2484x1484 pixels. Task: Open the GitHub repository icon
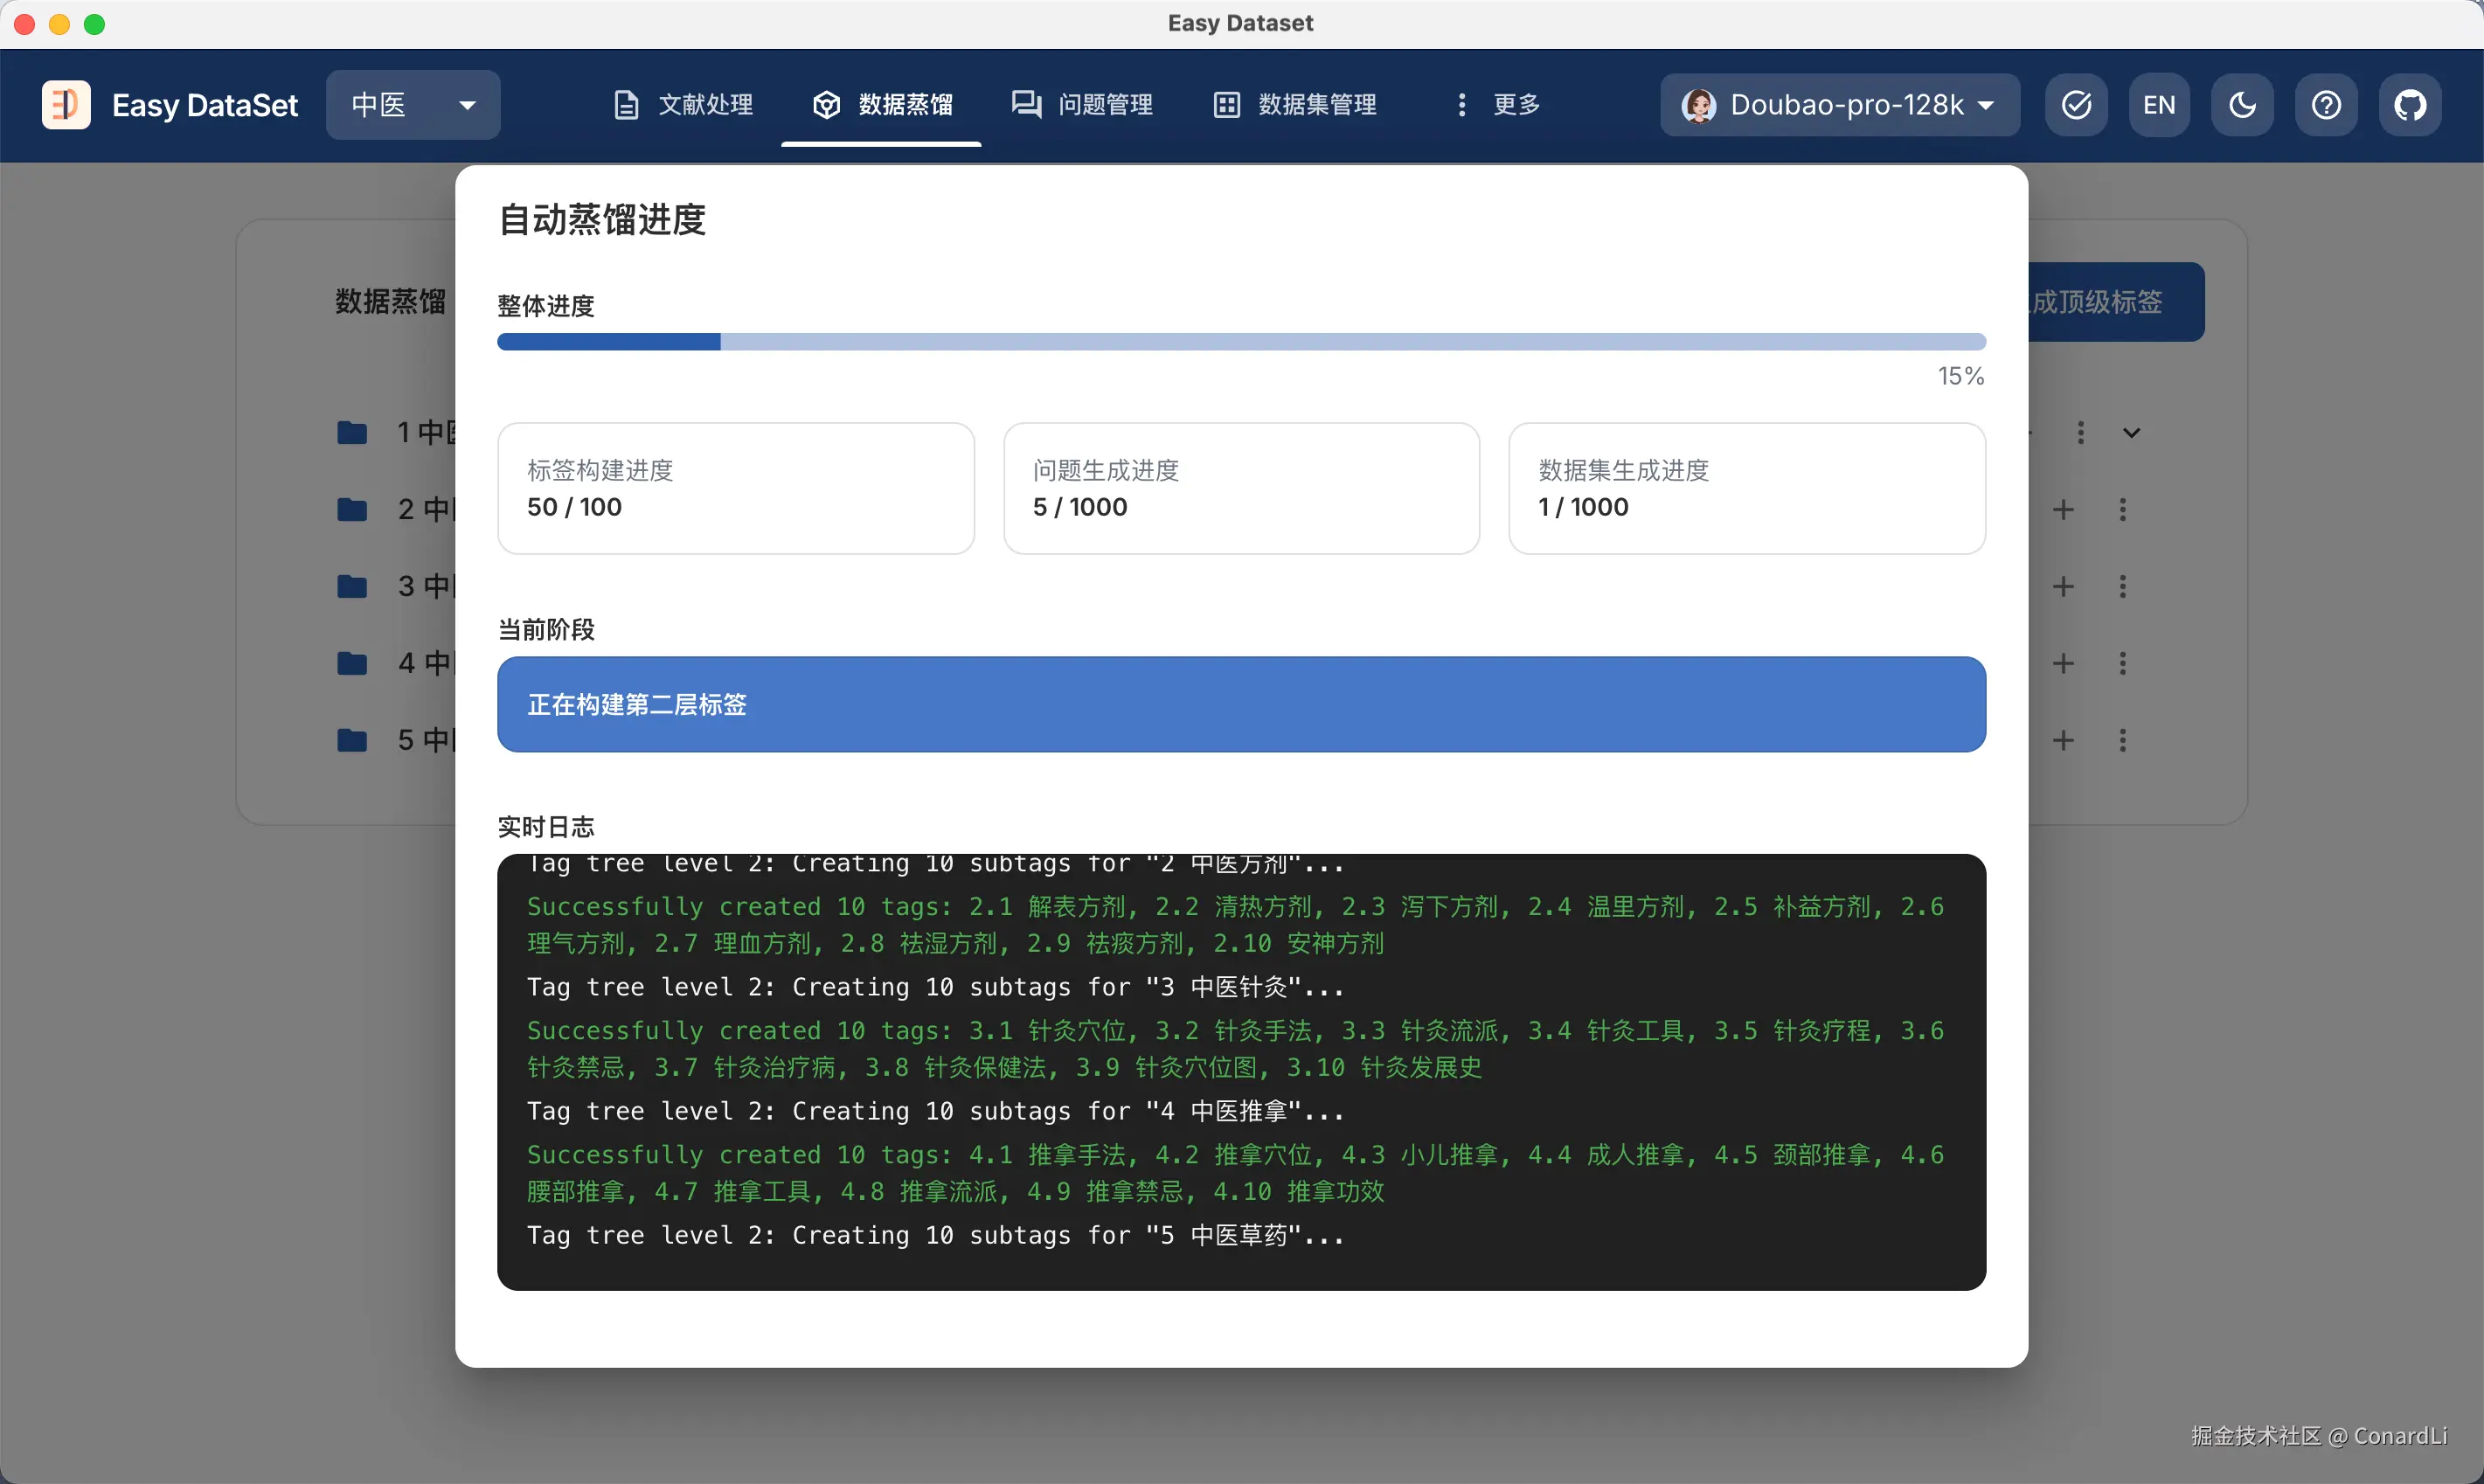click(x=2409, y=105)
